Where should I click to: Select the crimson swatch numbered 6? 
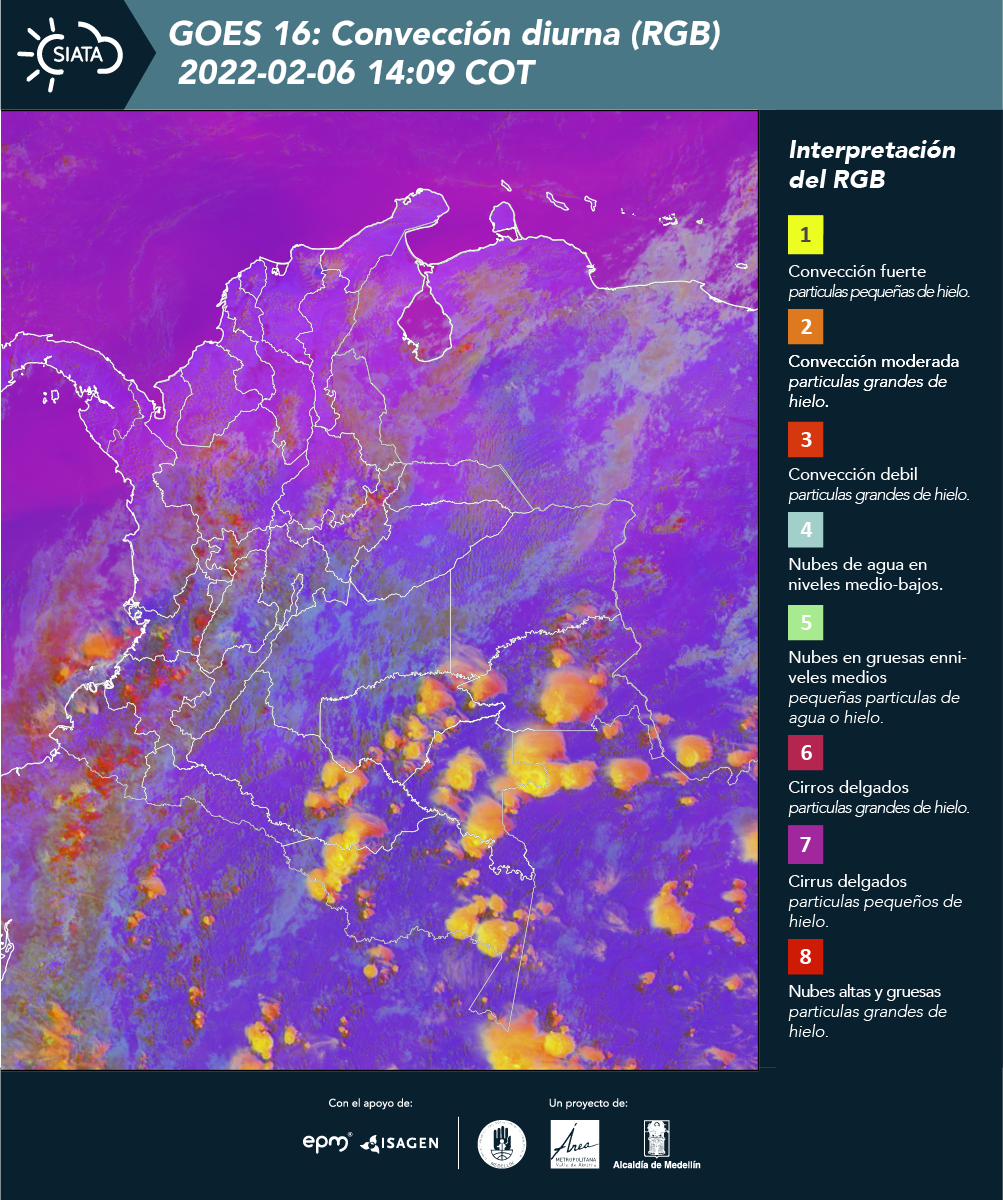point(805,752)
